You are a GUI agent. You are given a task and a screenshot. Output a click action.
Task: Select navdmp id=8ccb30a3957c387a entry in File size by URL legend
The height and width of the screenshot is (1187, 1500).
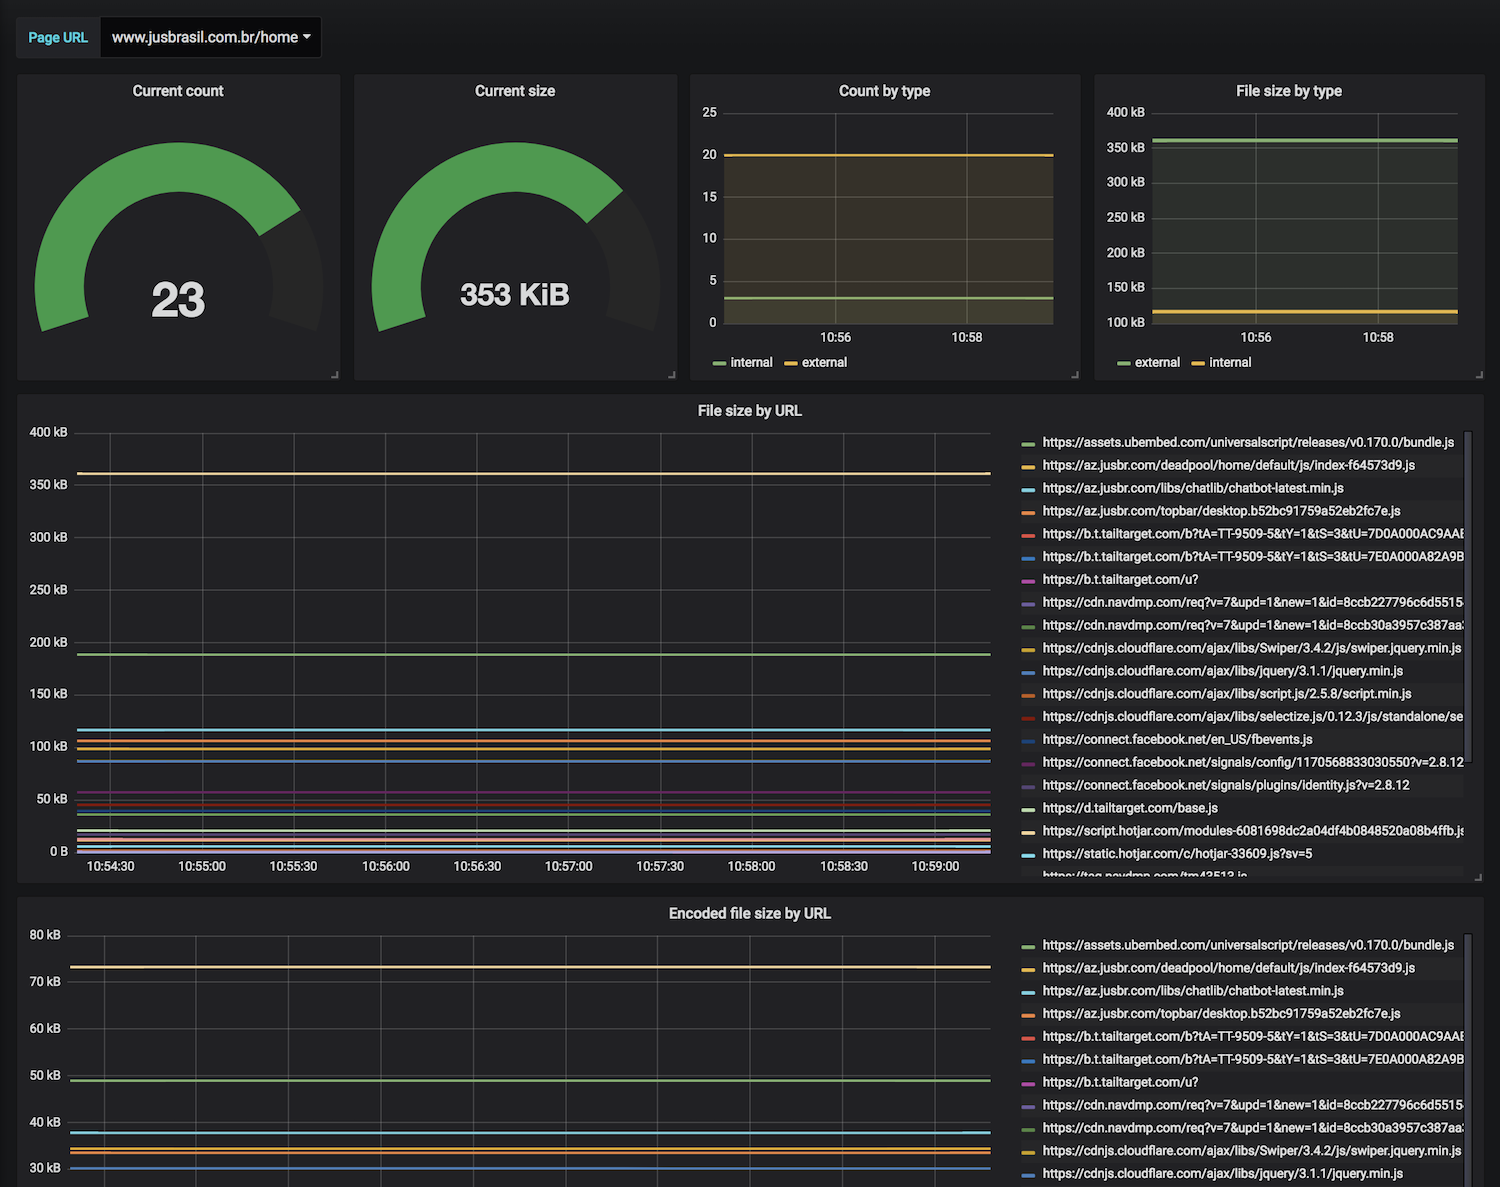(1253, 626)
